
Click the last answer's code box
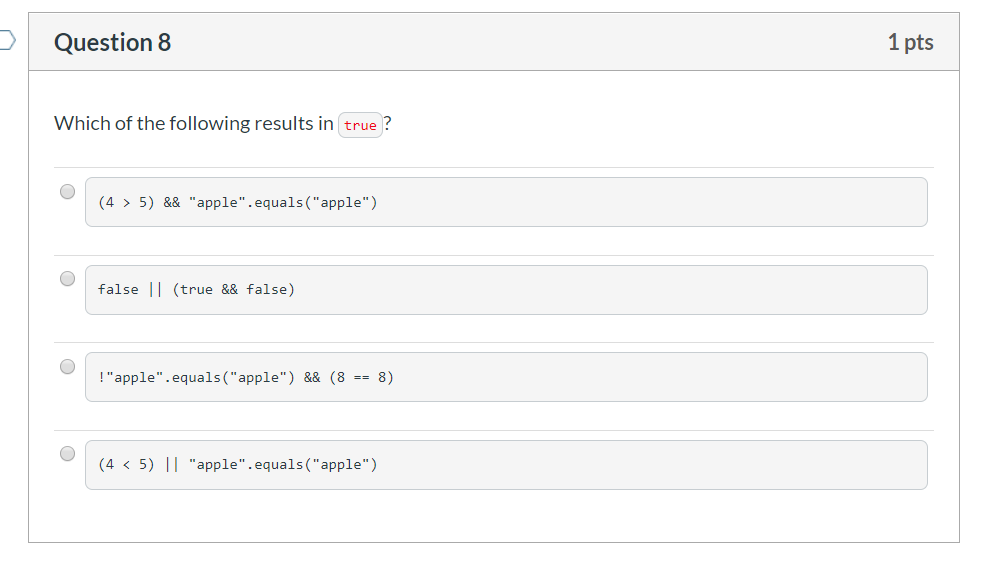(650, 465)
